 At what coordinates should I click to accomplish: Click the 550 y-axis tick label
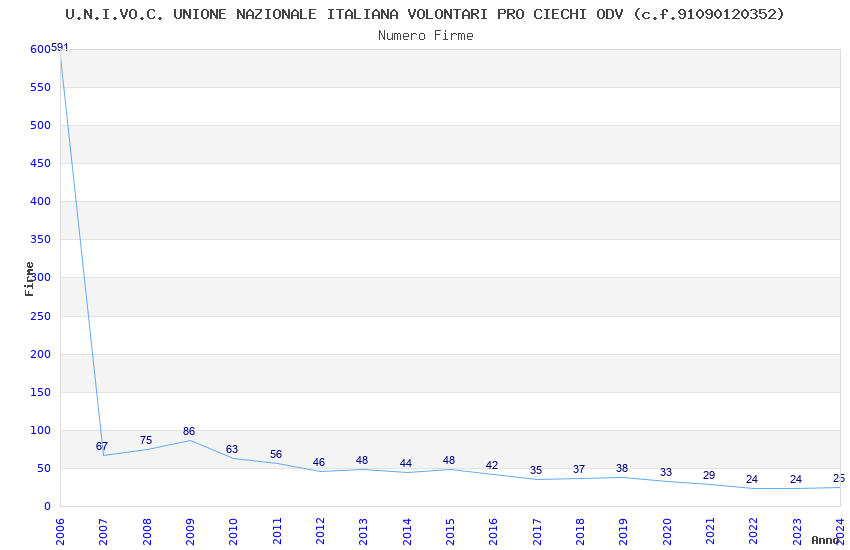(40, 87)
